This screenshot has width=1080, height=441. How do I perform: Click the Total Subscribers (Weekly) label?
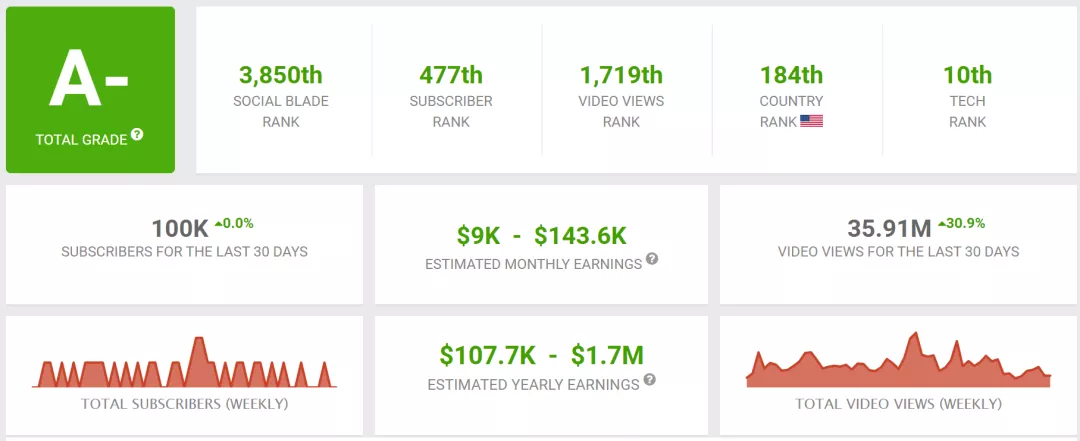[184, 404]
